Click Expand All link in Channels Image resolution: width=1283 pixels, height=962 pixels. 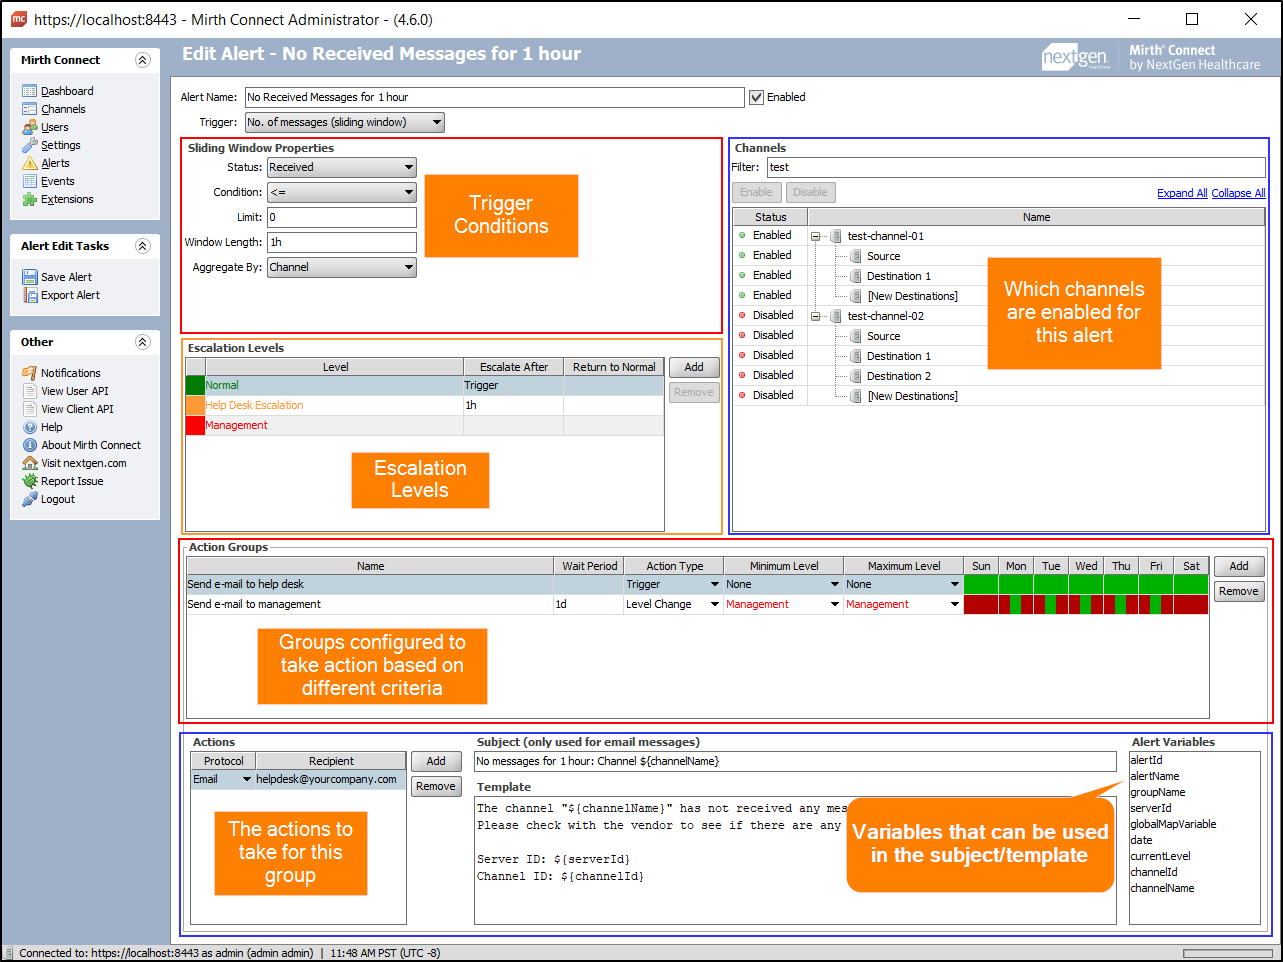(1182, 193)
